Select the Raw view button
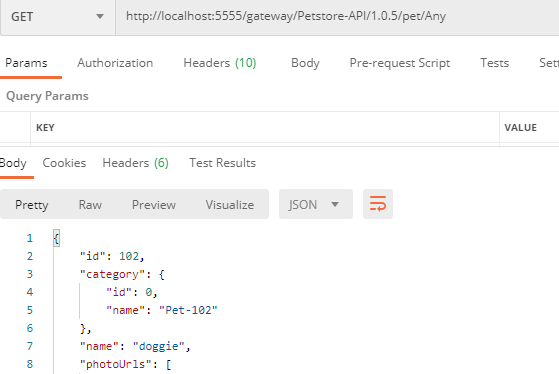 pos(90,205)
